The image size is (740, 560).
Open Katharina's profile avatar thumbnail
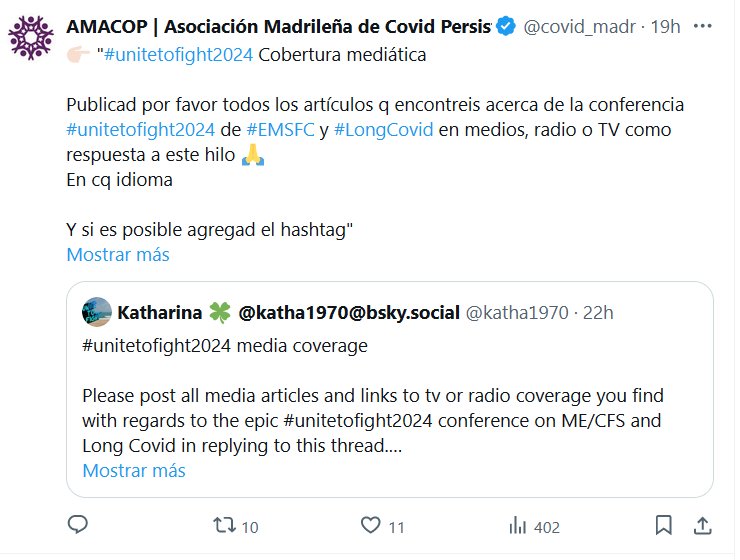[x=96, y=312]
